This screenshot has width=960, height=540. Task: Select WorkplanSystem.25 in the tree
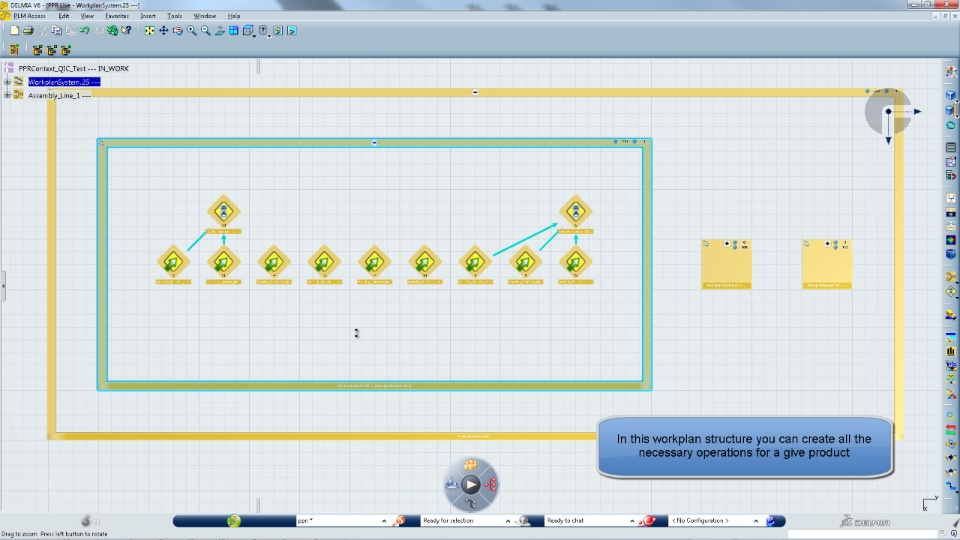[64, 81]
